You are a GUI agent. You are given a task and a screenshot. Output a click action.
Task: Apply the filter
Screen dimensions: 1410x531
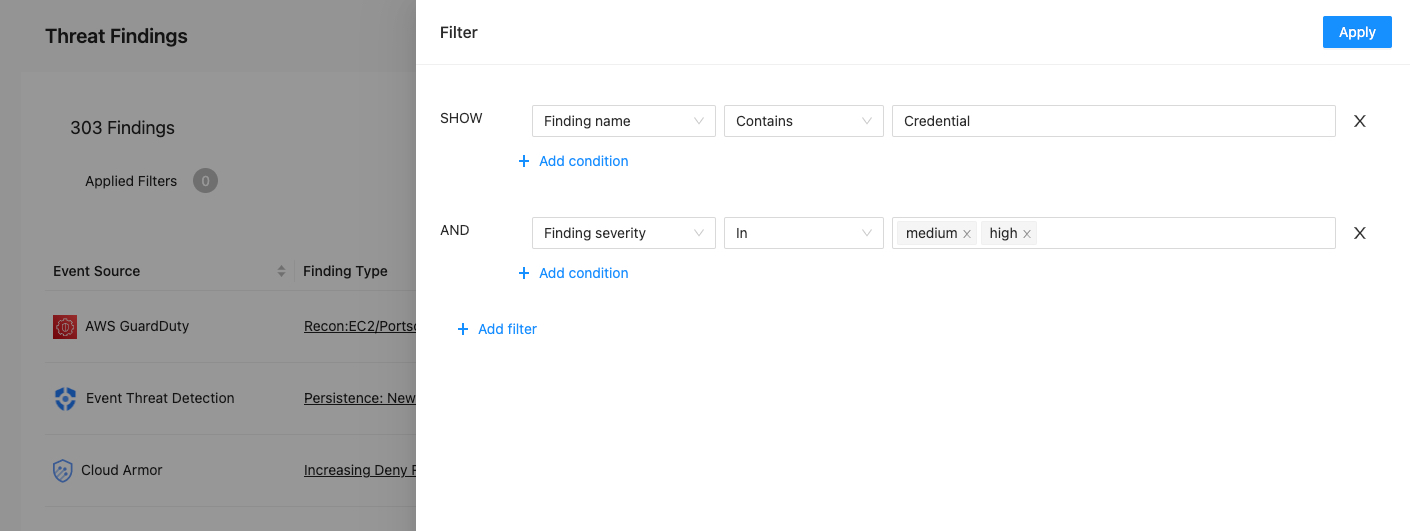[x=1357, y=32]
